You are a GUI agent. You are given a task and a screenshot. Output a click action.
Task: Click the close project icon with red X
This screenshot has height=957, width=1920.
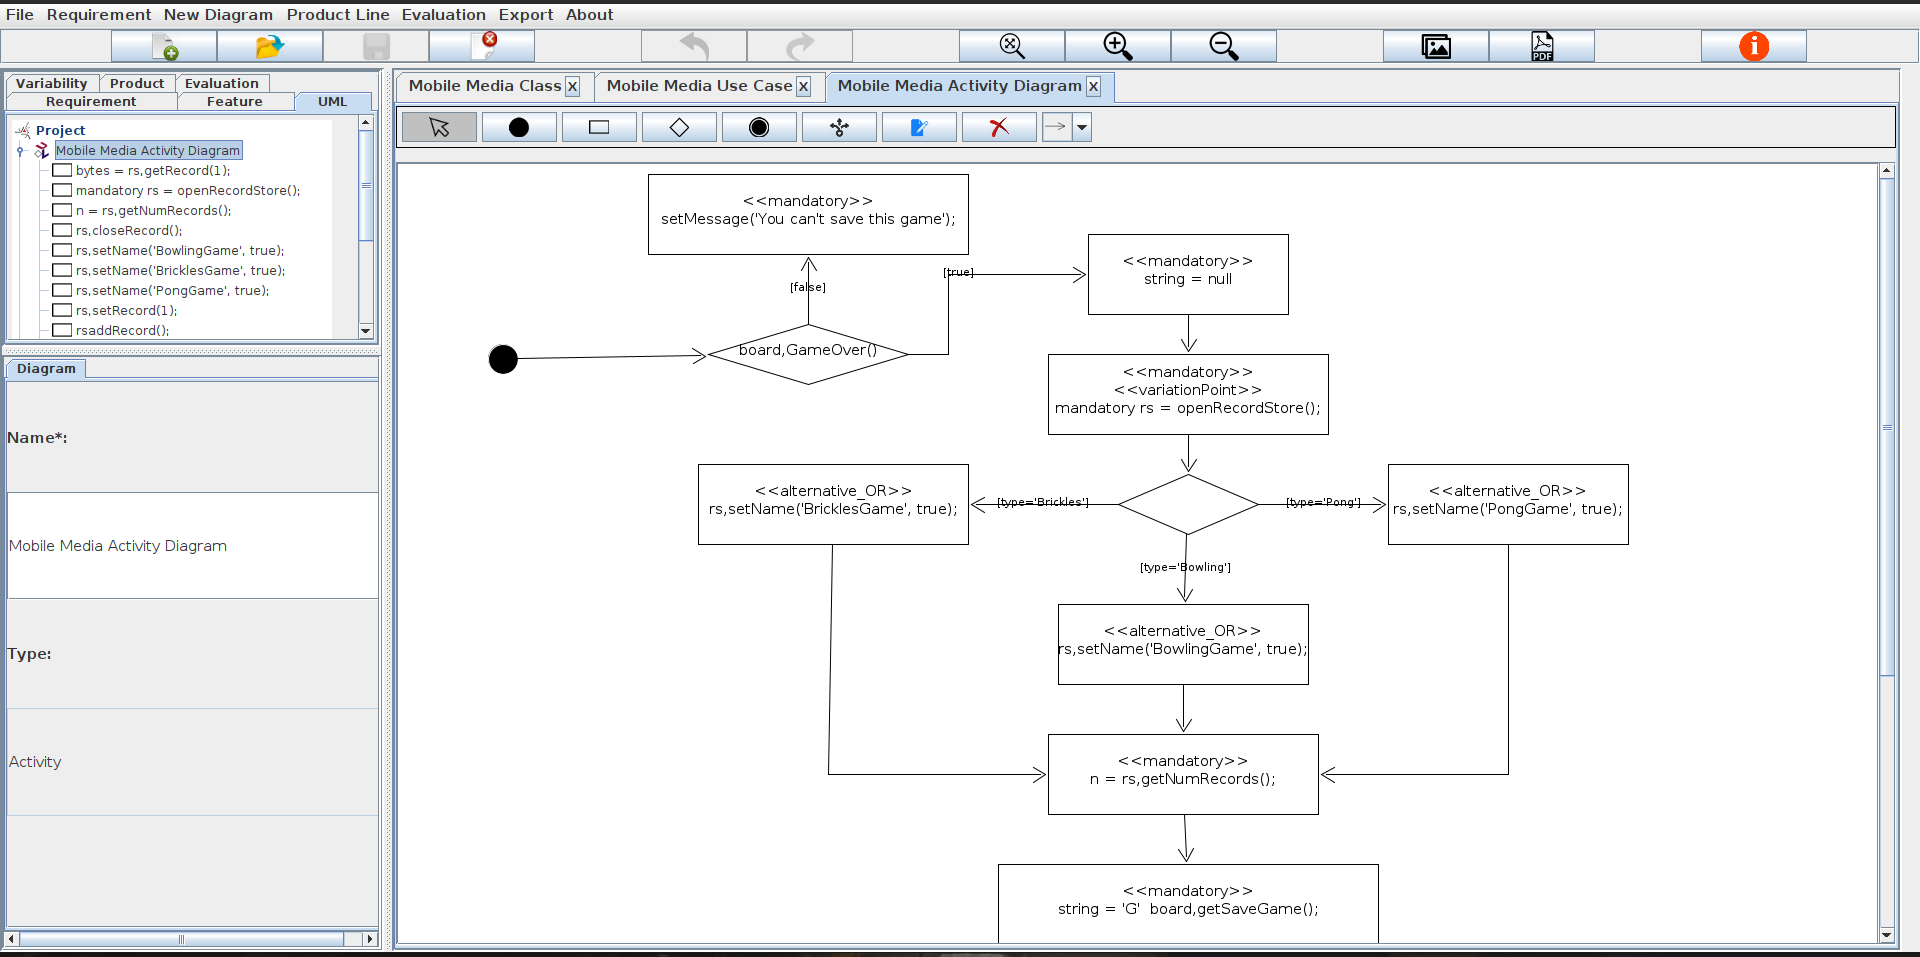click(482, 46)
